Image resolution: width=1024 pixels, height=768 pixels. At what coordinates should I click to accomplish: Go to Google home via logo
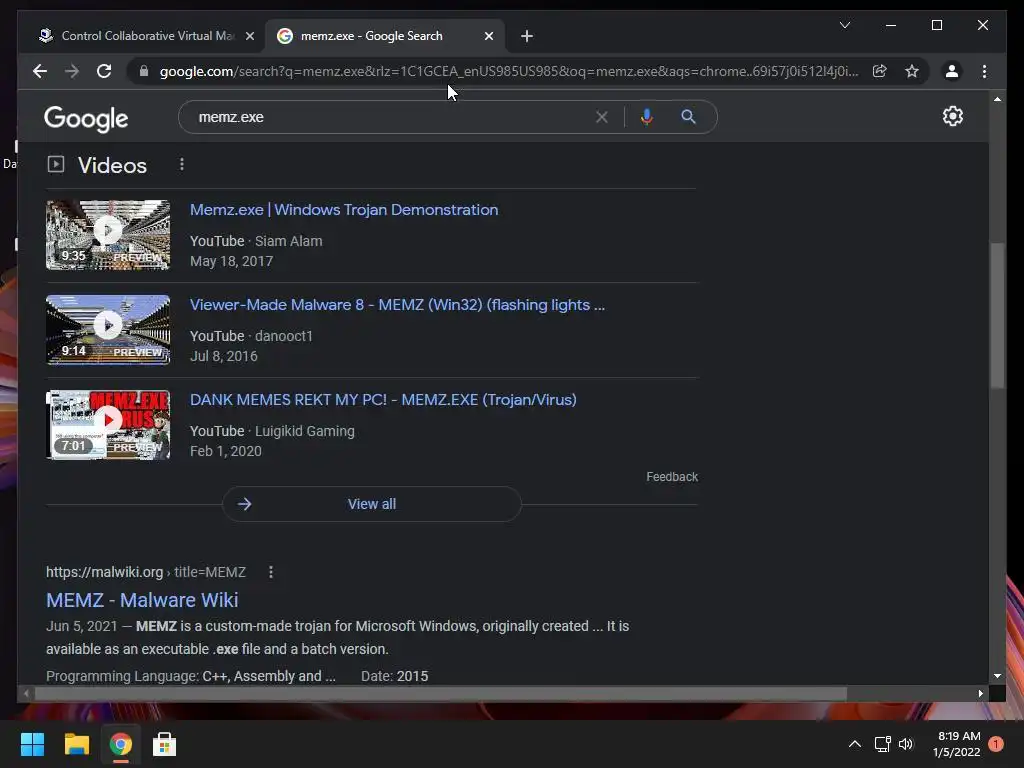click(86, 118)
